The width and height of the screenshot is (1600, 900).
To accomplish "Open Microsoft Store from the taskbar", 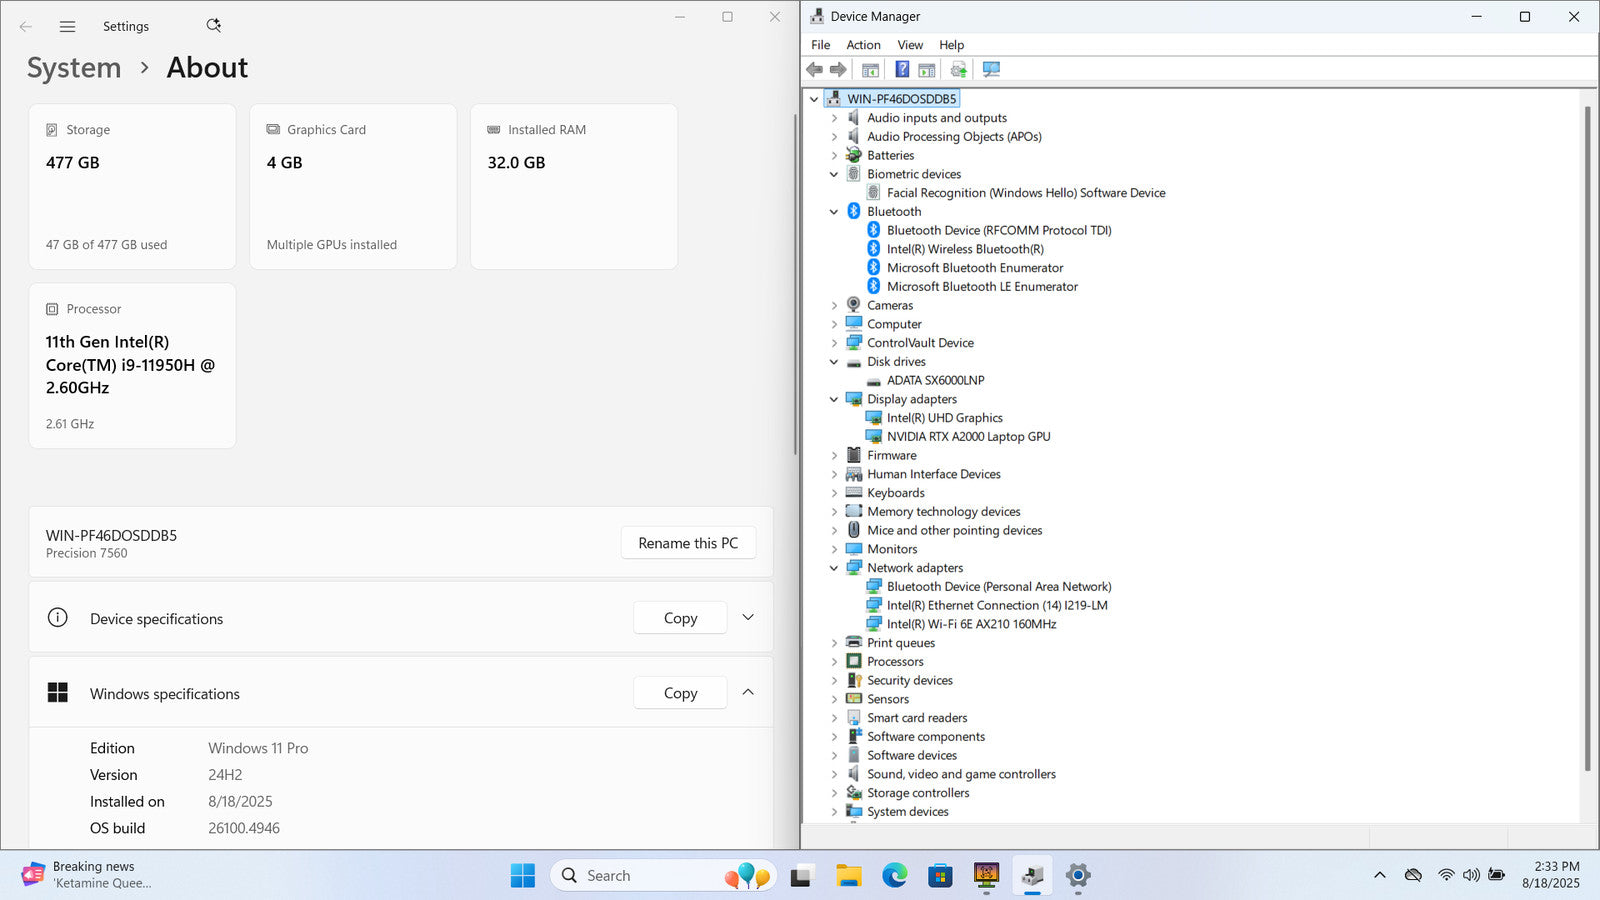I will 940,876.
